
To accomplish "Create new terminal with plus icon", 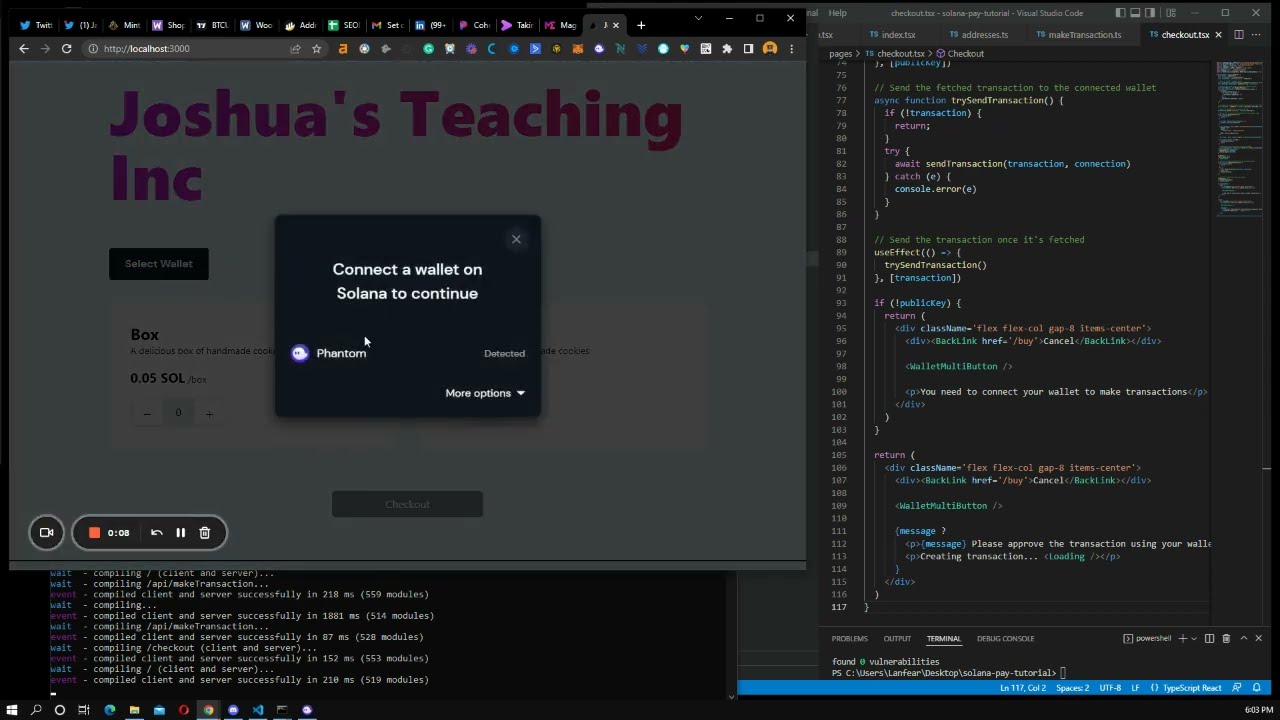I will pos(1182,639).
